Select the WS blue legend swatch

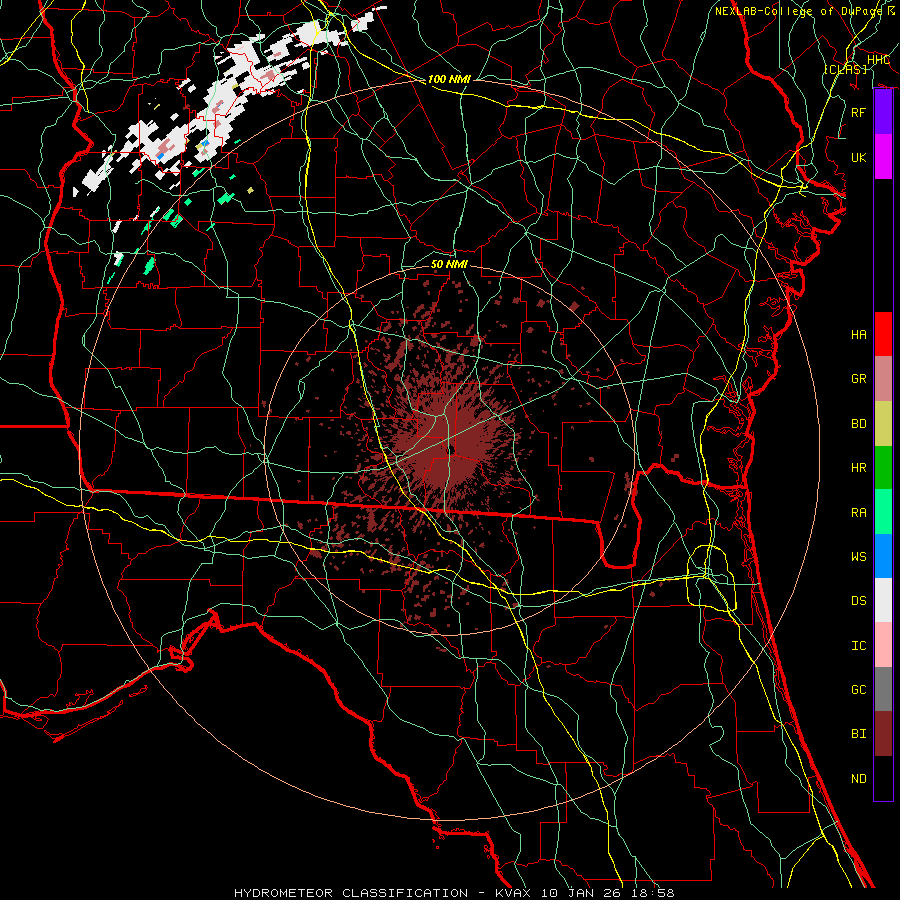pyautogui.click(x=883, y=556)
